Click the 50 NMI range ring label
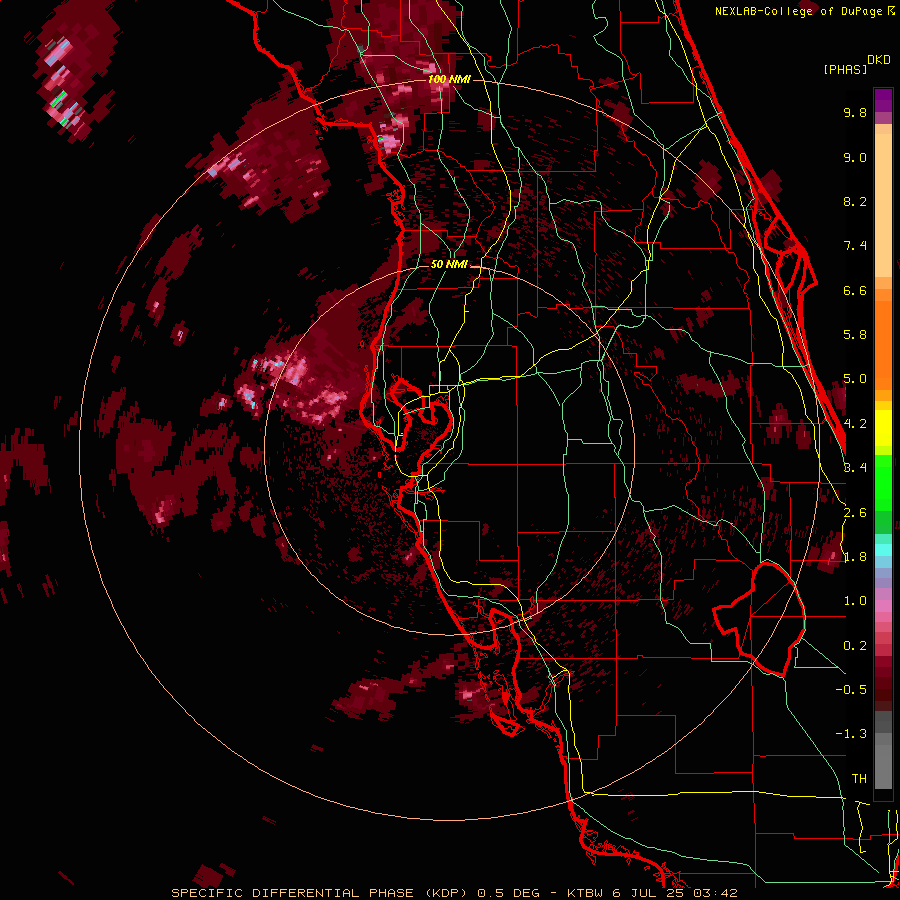Image resolution: width=900 pixels, height=900 pixels. [x=449, y=265]
